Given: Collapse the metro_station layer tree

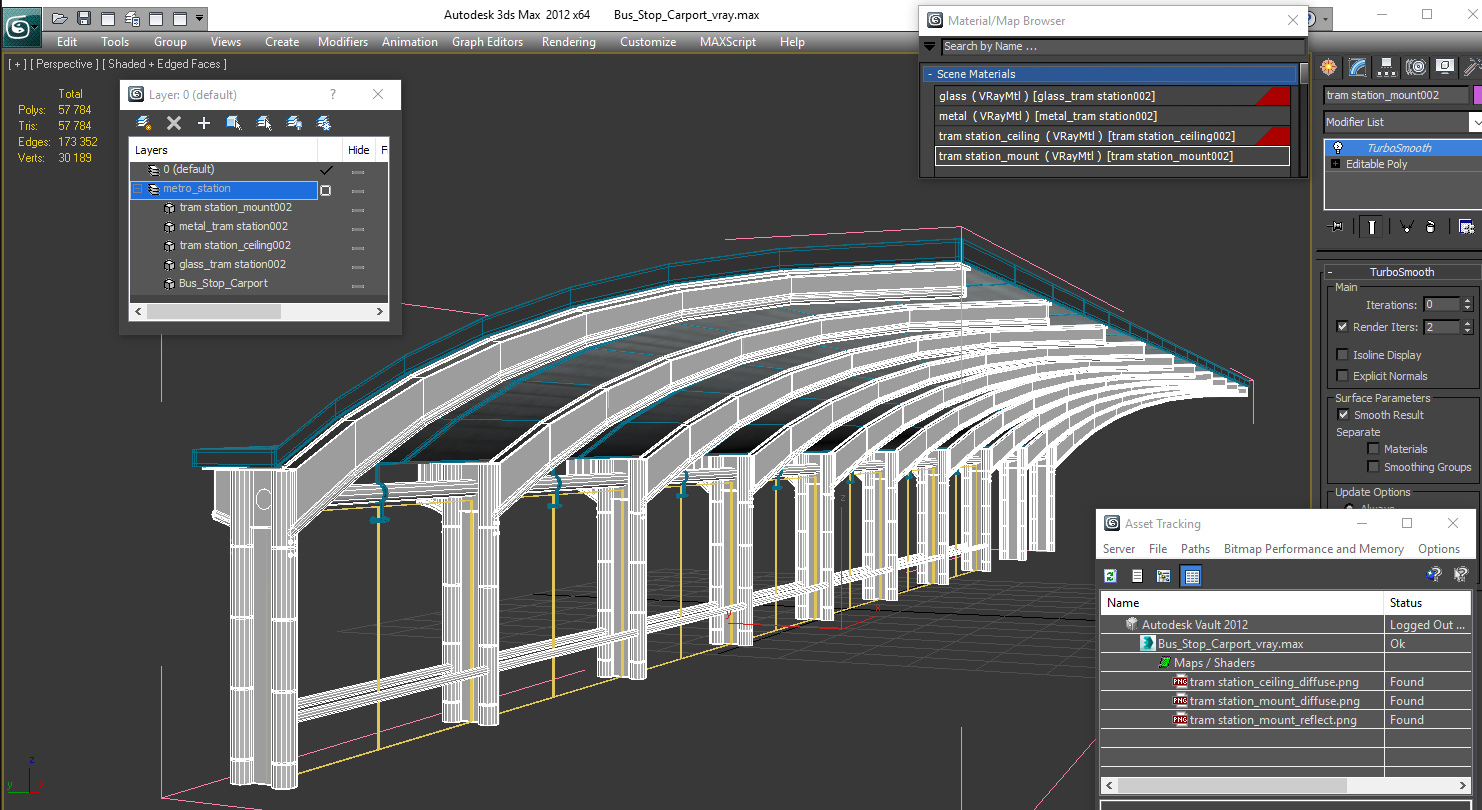Looking at the screenshot, I should point(138,189).
